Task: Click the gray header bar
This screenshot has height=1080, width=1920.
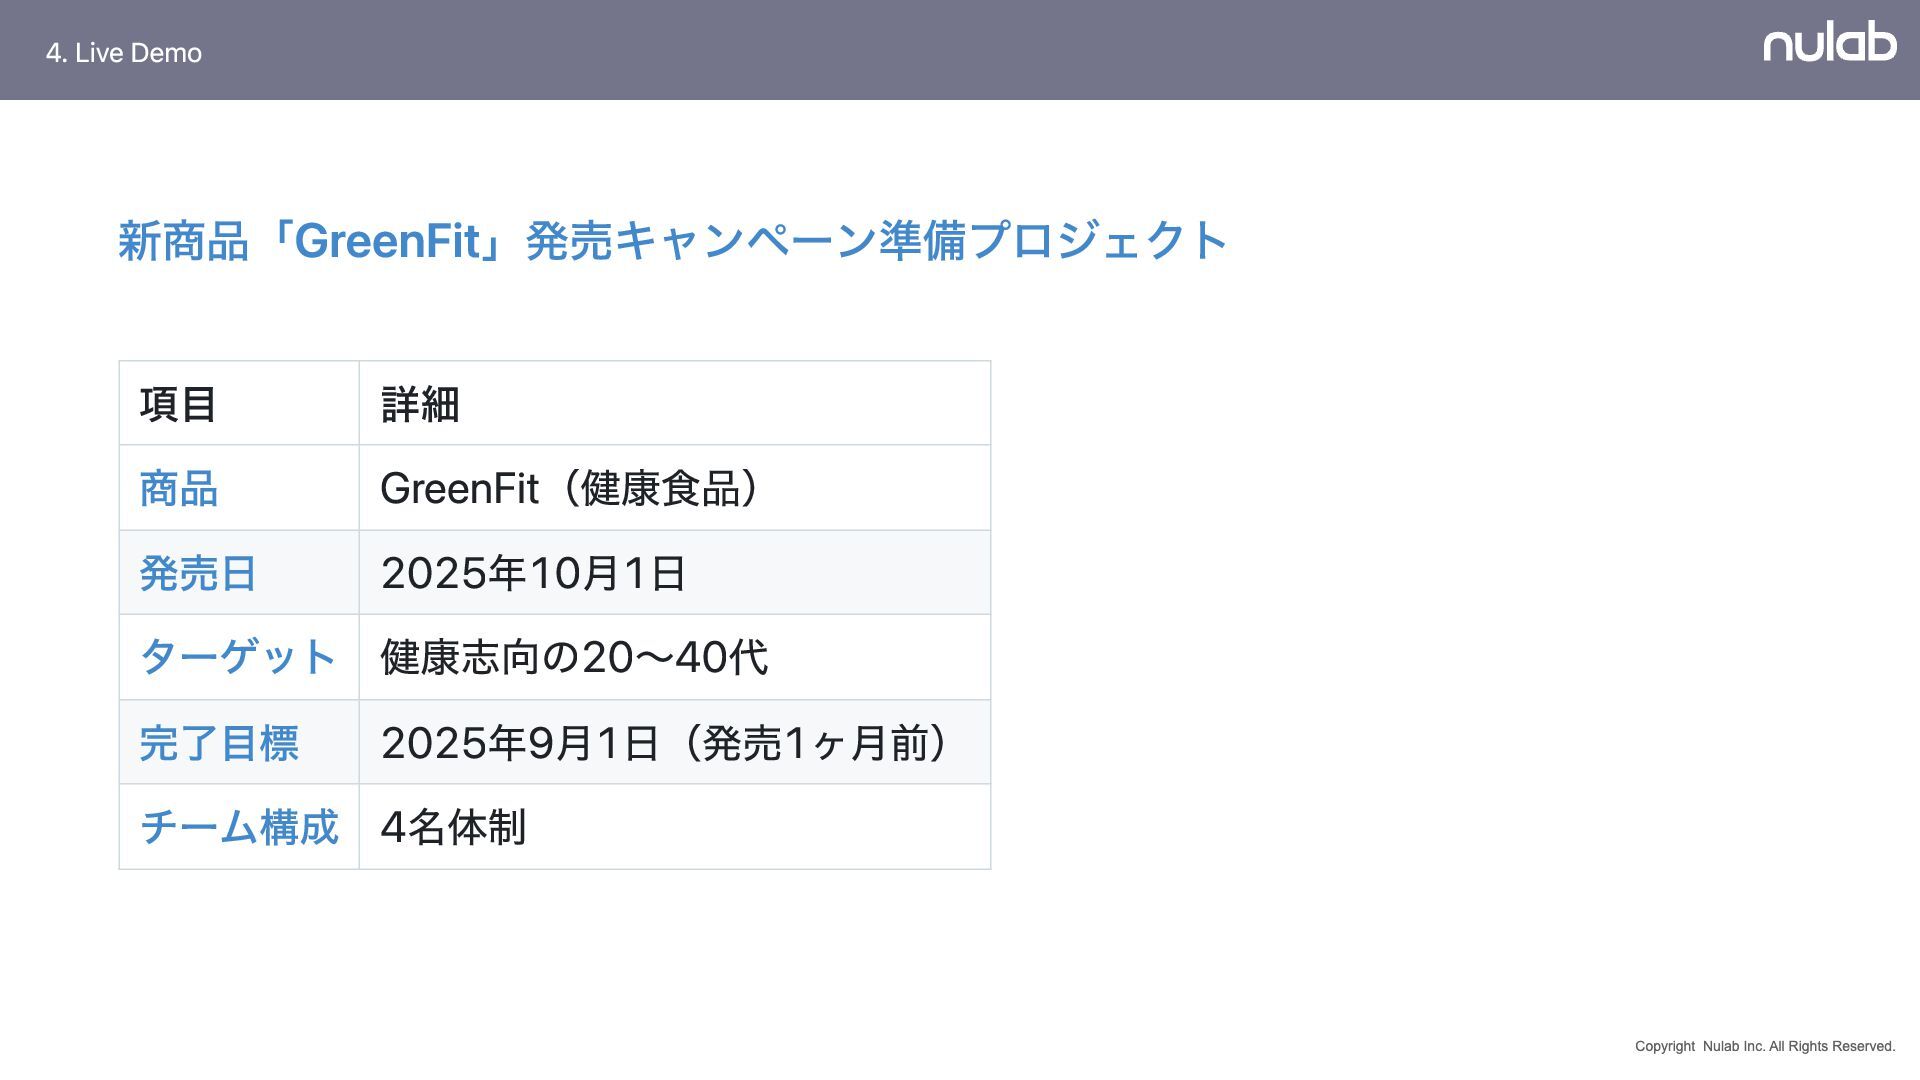Action: tap(960, 50)
